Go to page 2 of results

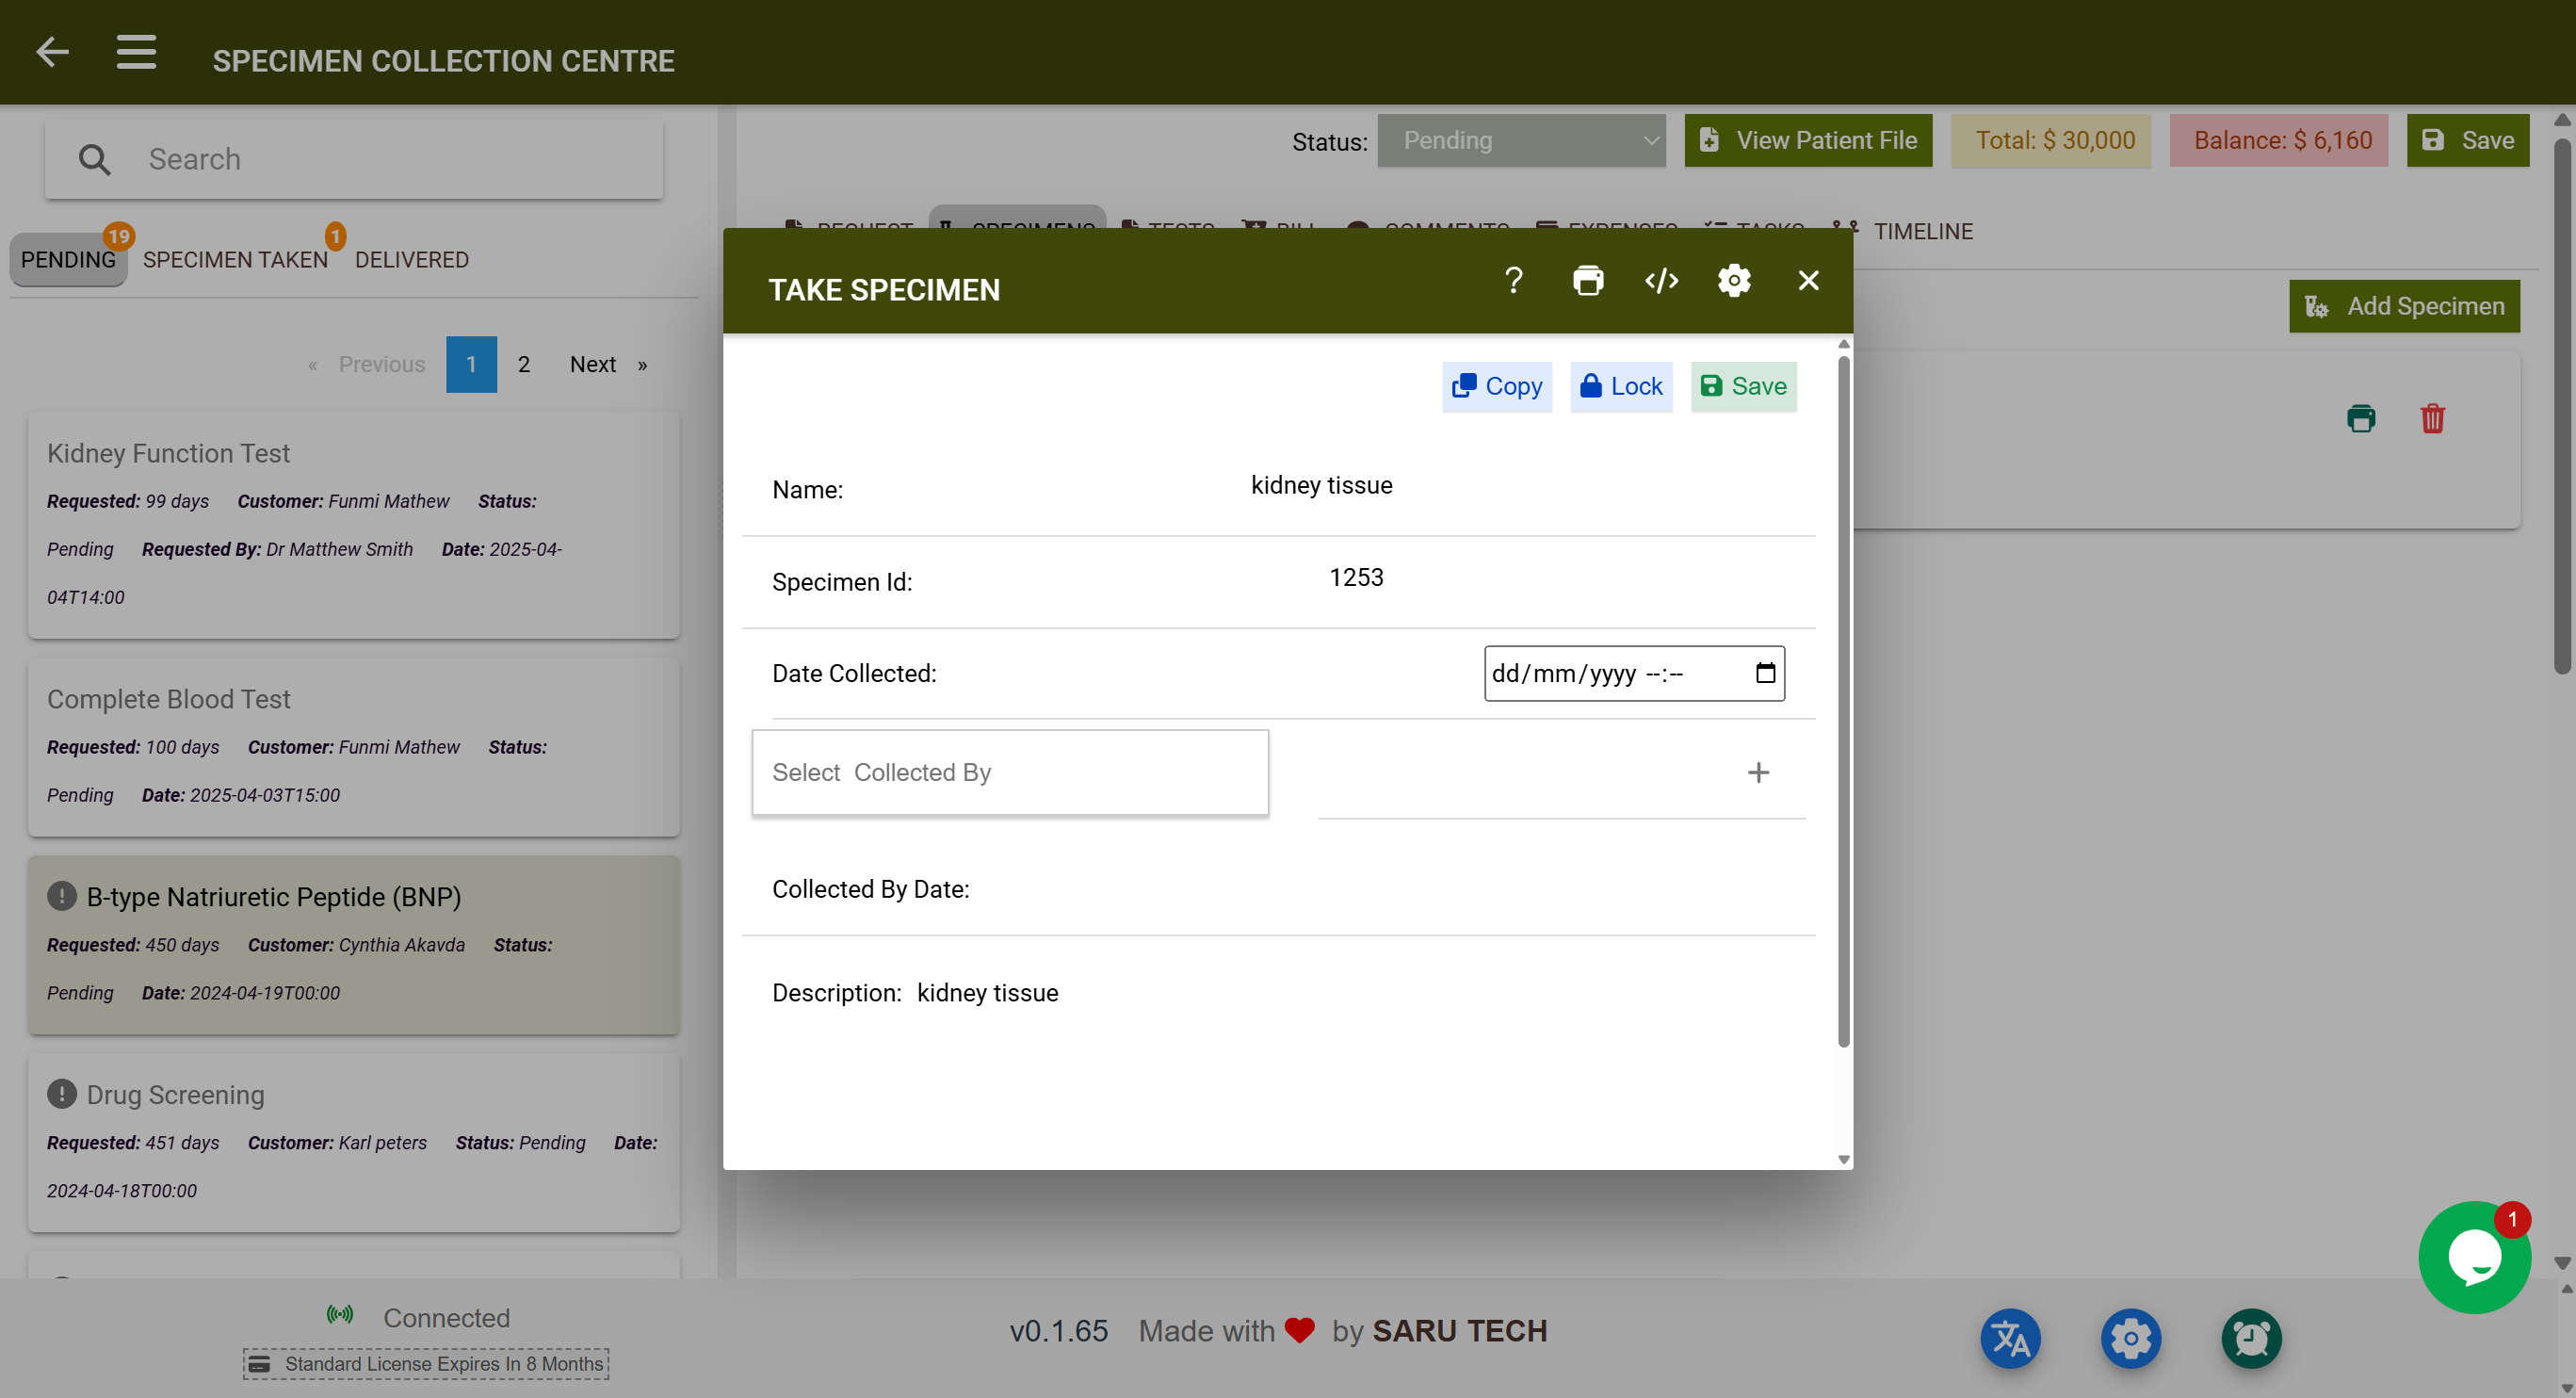point(524,365)
